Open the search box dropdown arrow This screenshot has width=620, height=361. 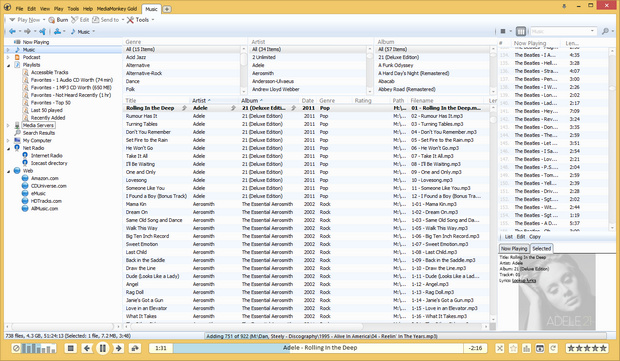click(592, 31)
